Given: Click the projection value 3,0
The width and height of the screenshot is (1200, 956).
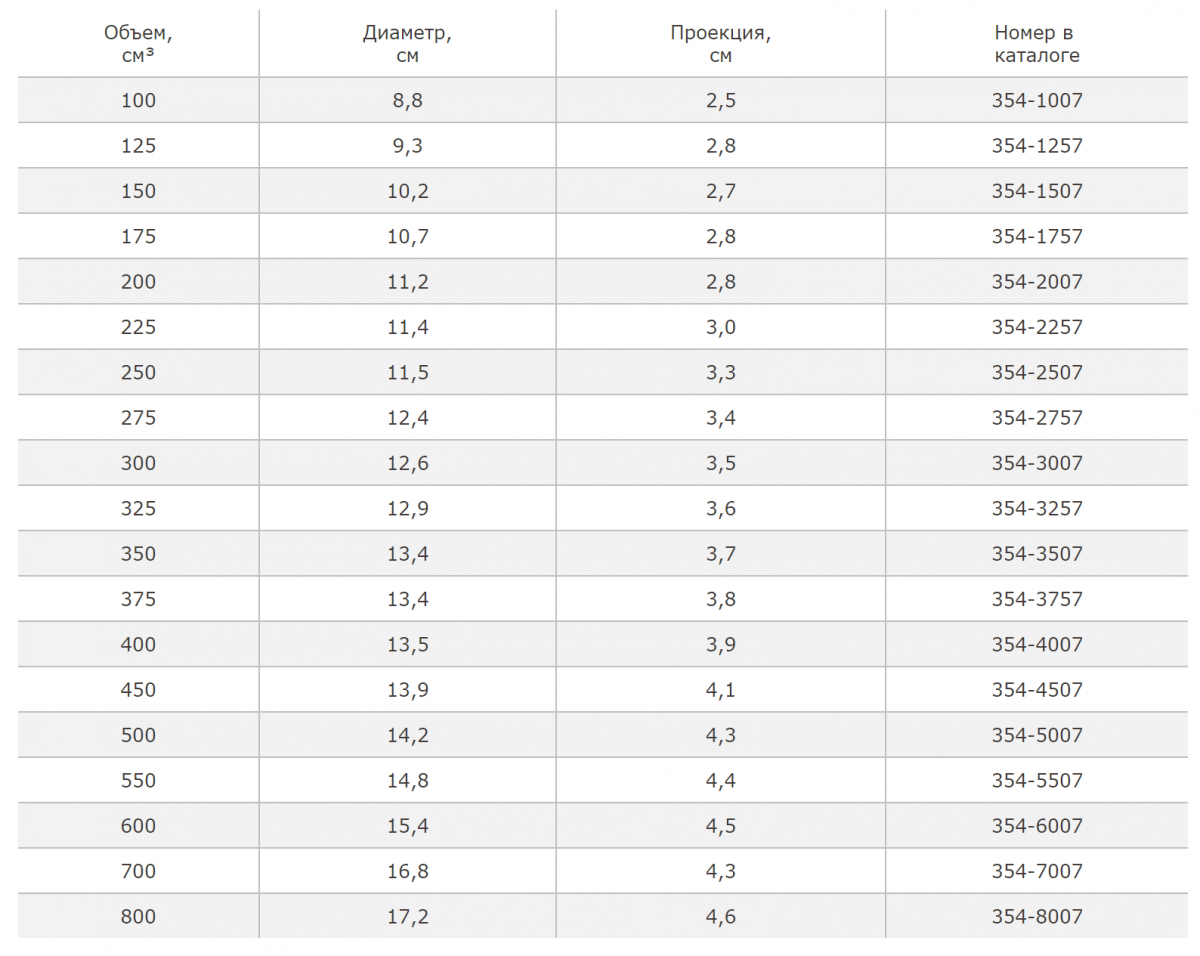Looking at the screenshot, I should coord(721,327).
